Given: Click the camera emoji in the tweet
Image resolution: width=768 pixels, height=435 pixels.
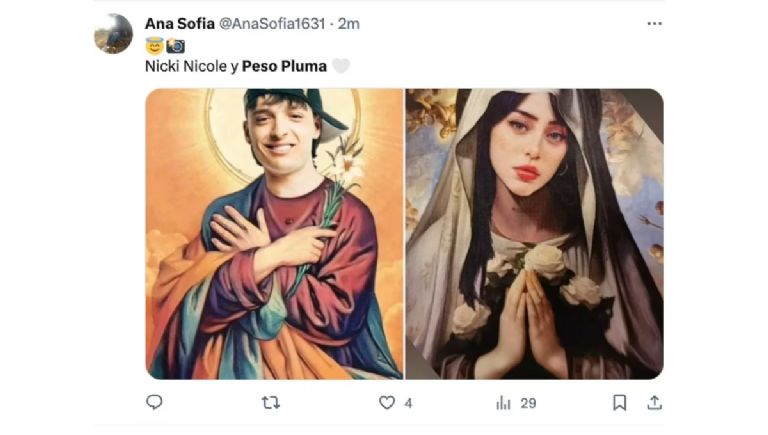Looking at the screenshot, I should point(175,46).
